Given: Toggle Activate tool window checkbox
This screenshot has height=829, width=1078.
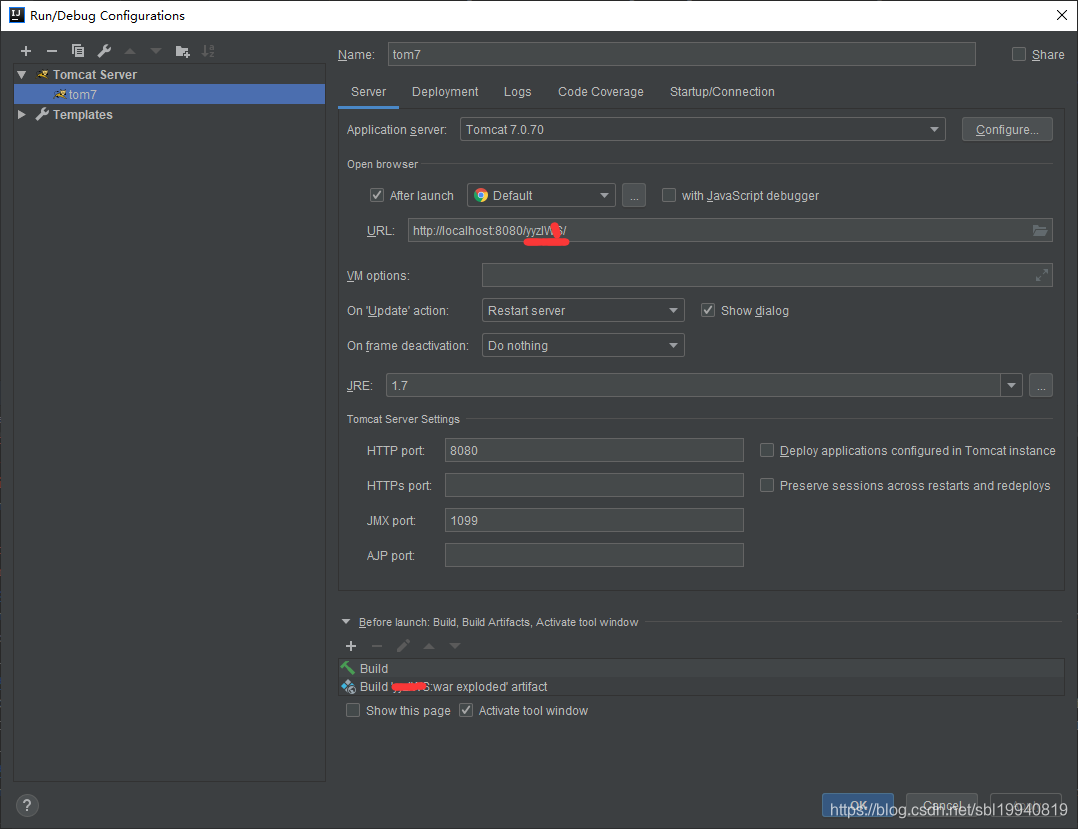Looking at the screenshot, I should 466,710.
